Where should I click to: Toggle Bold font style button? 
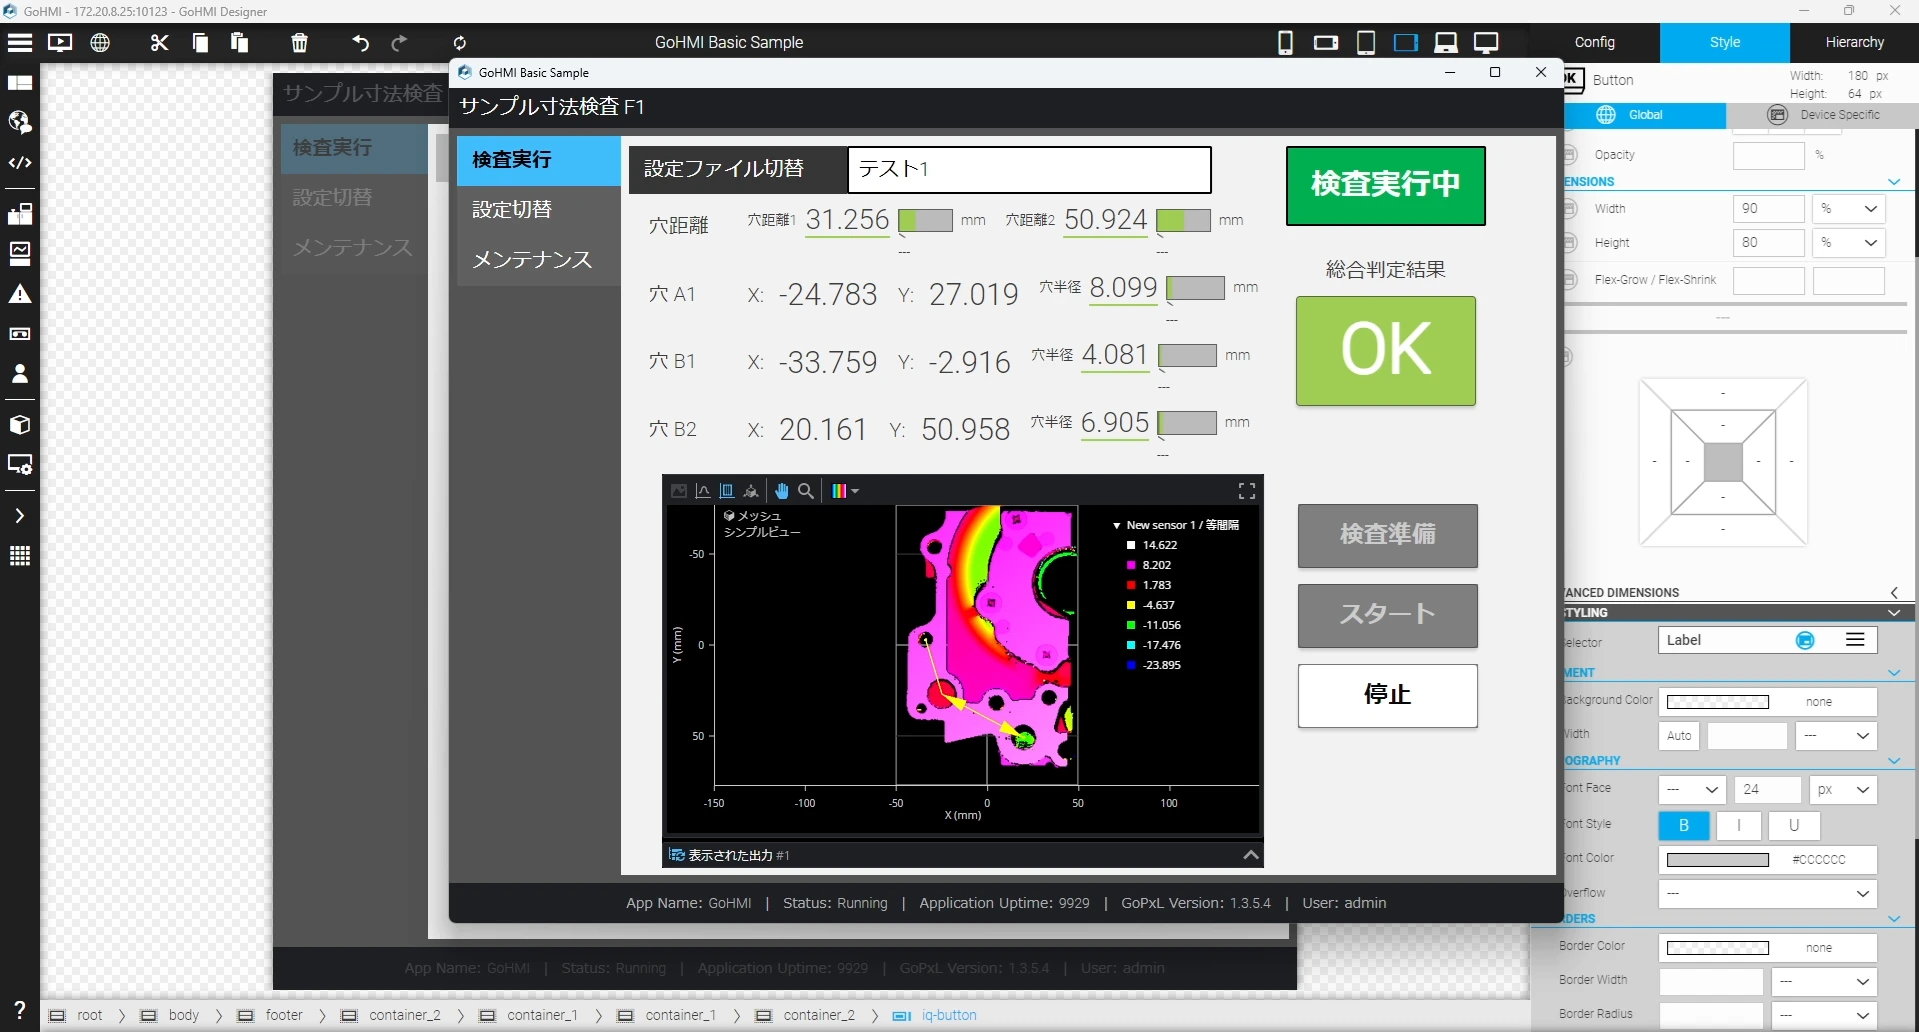(1683, 826)
